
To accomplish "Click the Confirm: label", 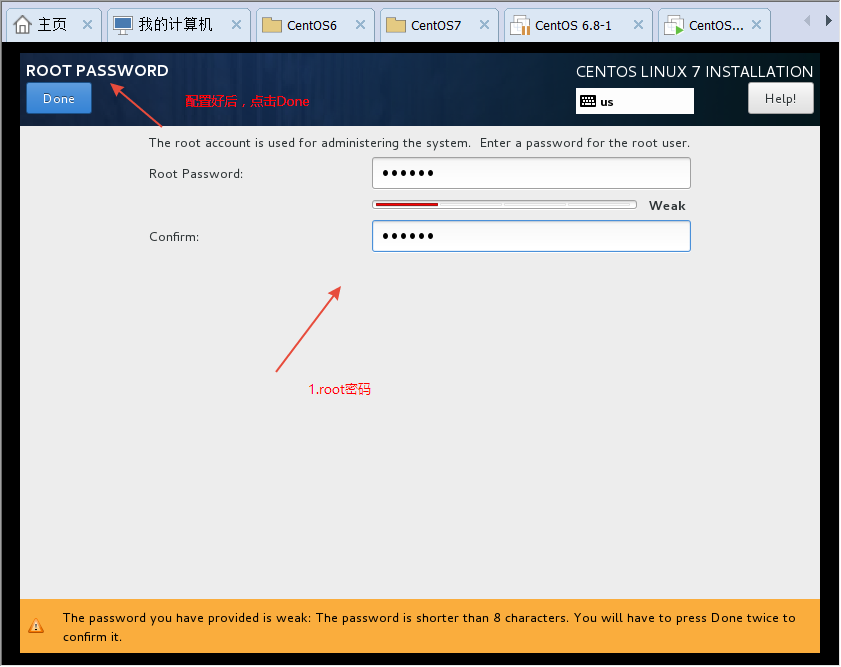I will (x=174, y=236).
